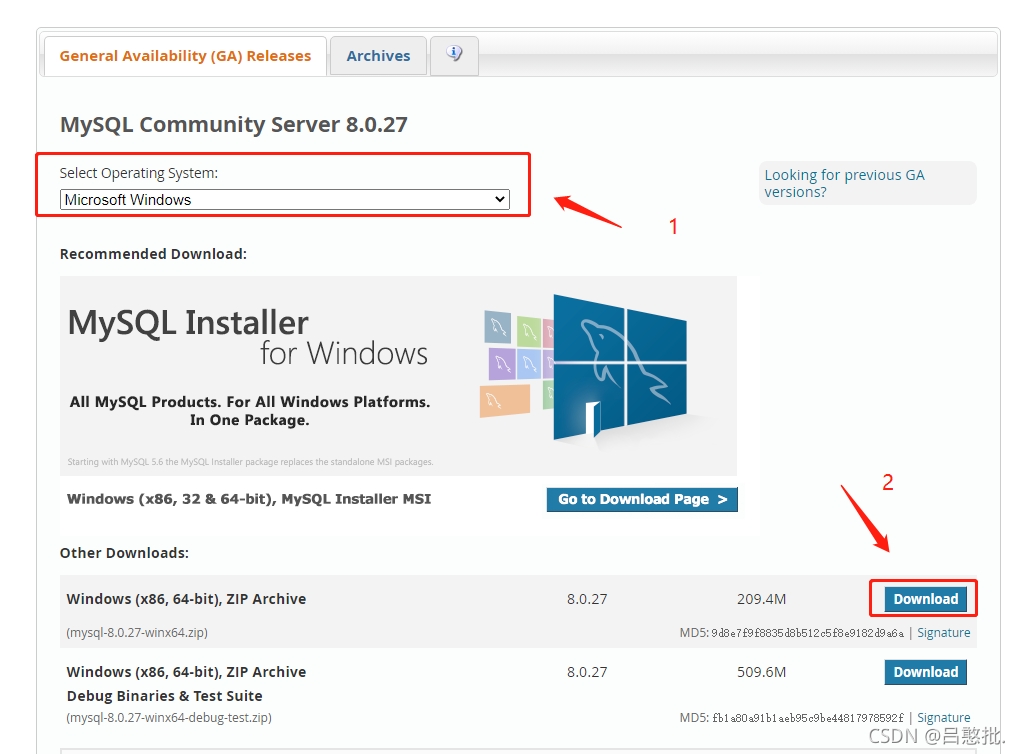Open Signature link for mysql-8.0.27-winx64.zip
The height and width of the screenshot is (754, 1020).
pyautogui.click(x=943, y=633)
